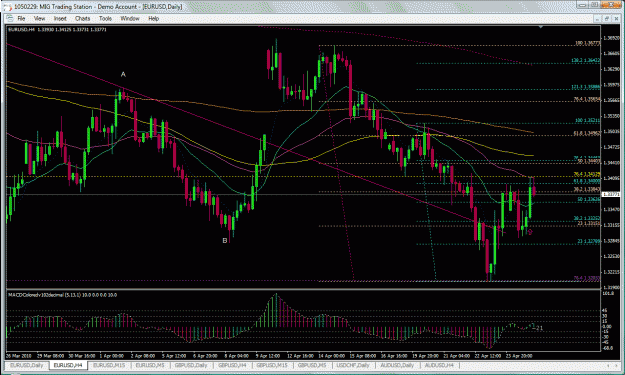Click the EURUSD,H4 price header text
Screen dimensions: 625x375
(x=57, y=29)
